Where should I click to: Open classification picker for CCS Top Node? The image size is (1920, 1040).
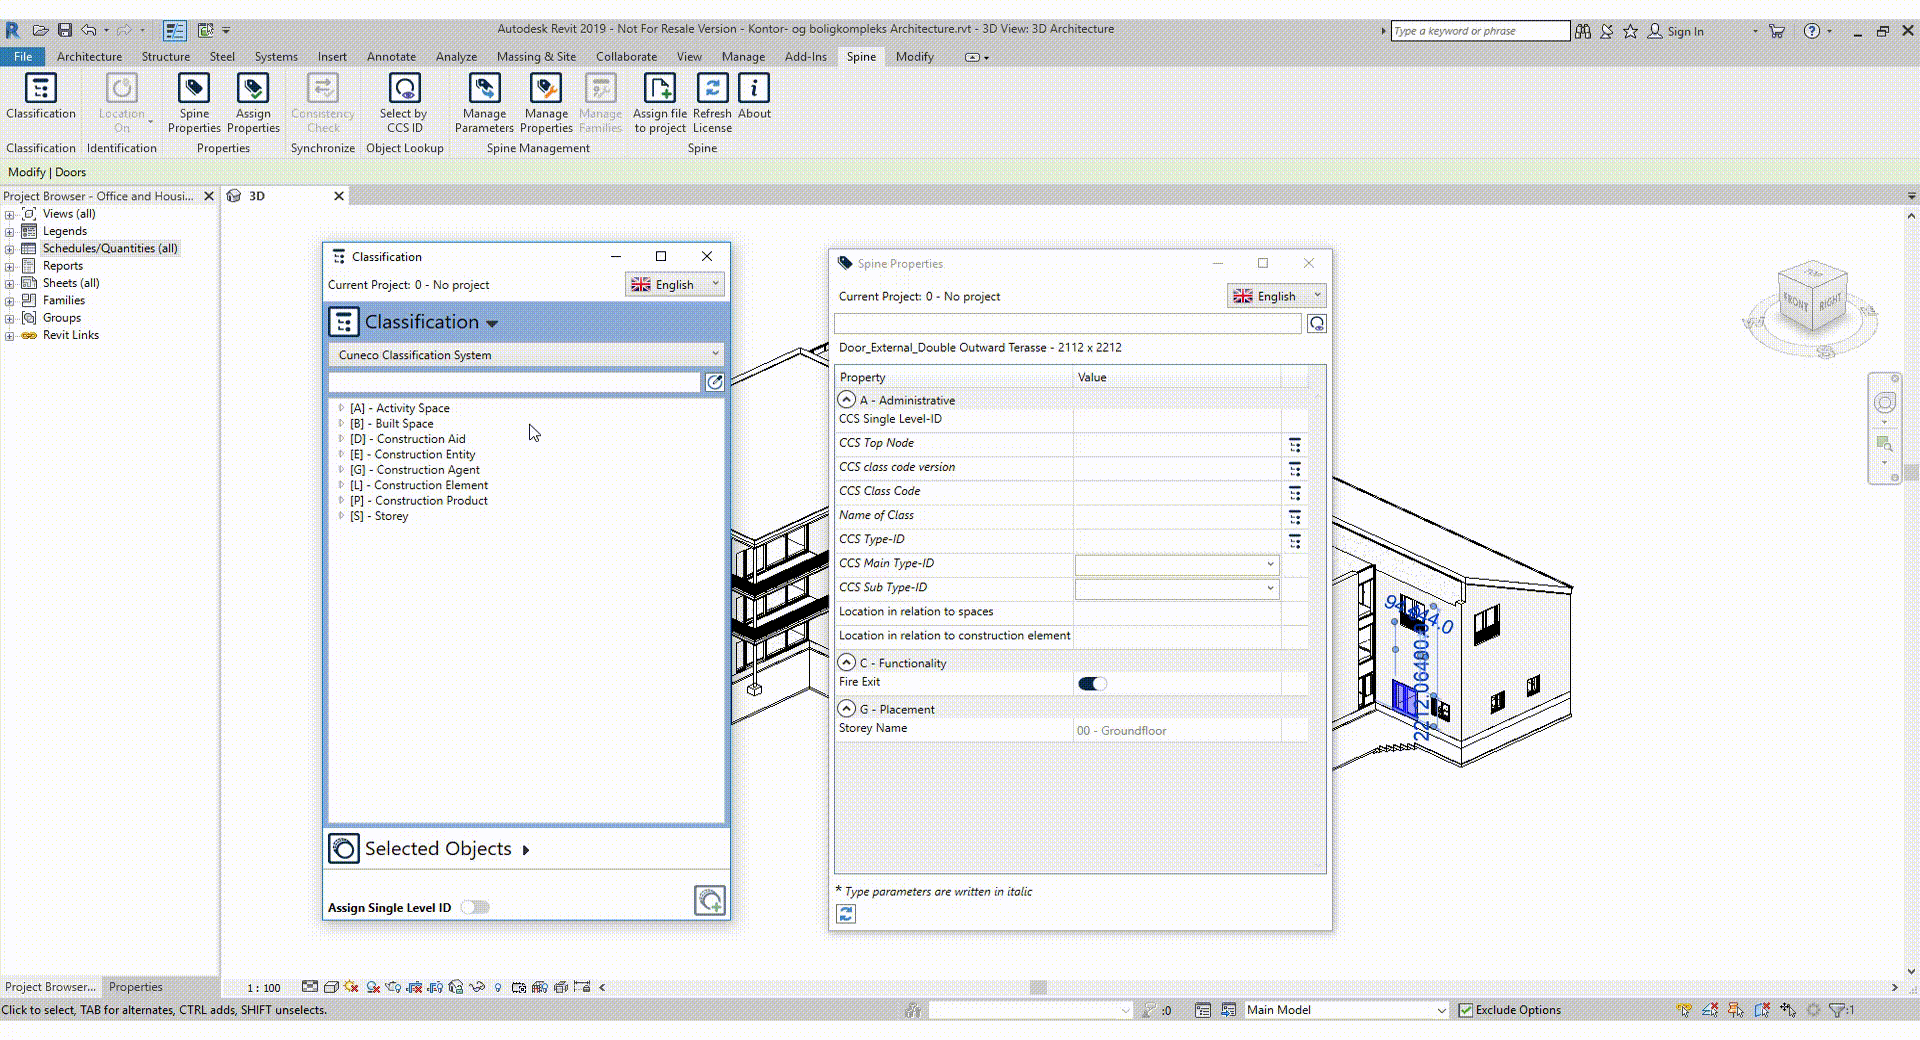tap(1295, 444)
